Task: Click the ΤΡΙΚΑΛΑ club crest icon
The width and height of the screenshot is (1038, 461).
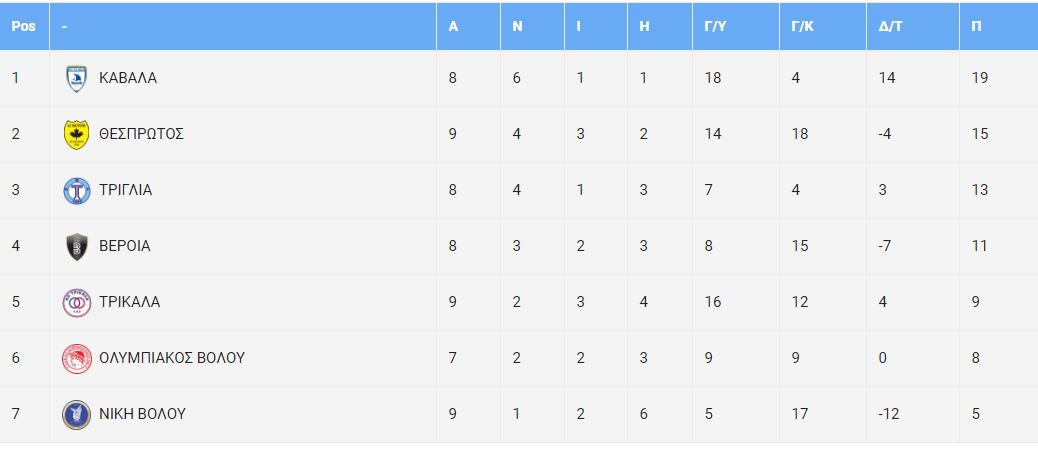Action: click(x=77, y=303)
